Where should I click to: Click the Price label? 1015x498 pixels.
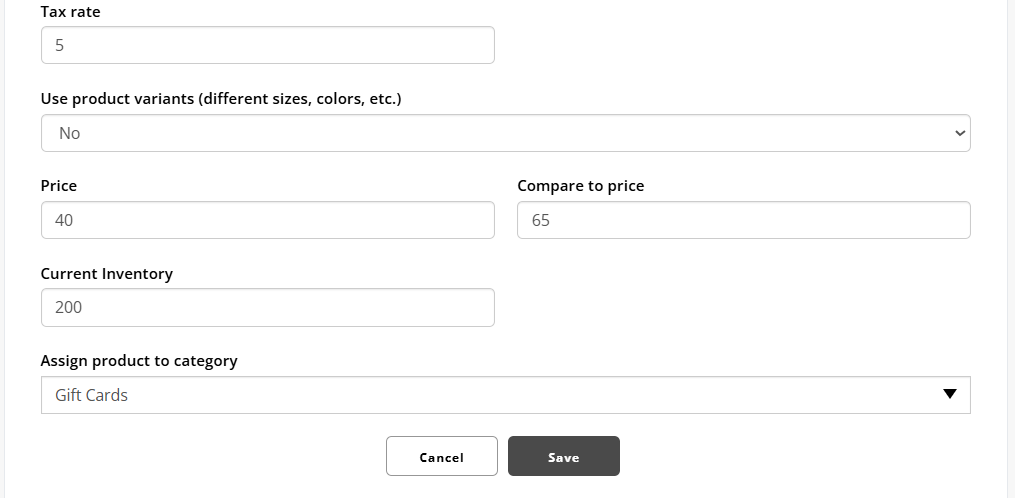(59, 186)
